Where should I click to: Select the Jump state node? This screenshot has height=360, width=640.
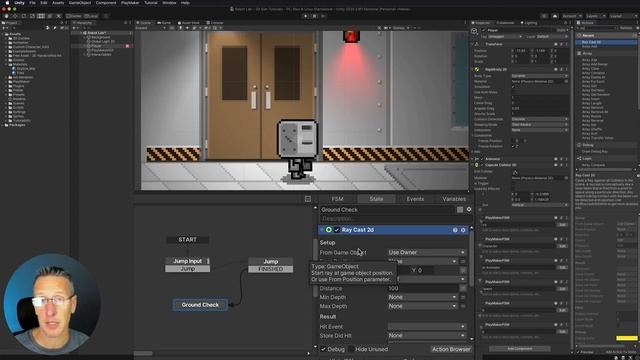point(271,261)
